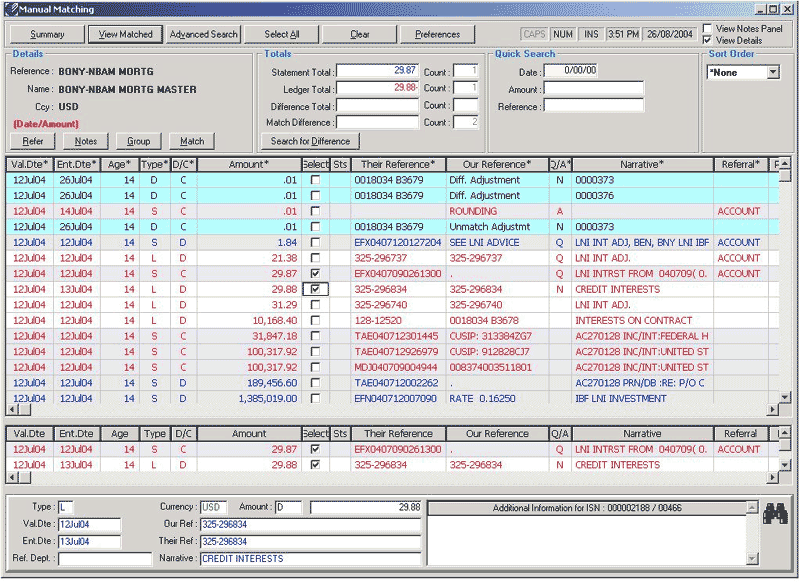Click upper grid vertical scrollbar down arrow
The width and height of the screenshot is (800, 583).
[785, 396]
